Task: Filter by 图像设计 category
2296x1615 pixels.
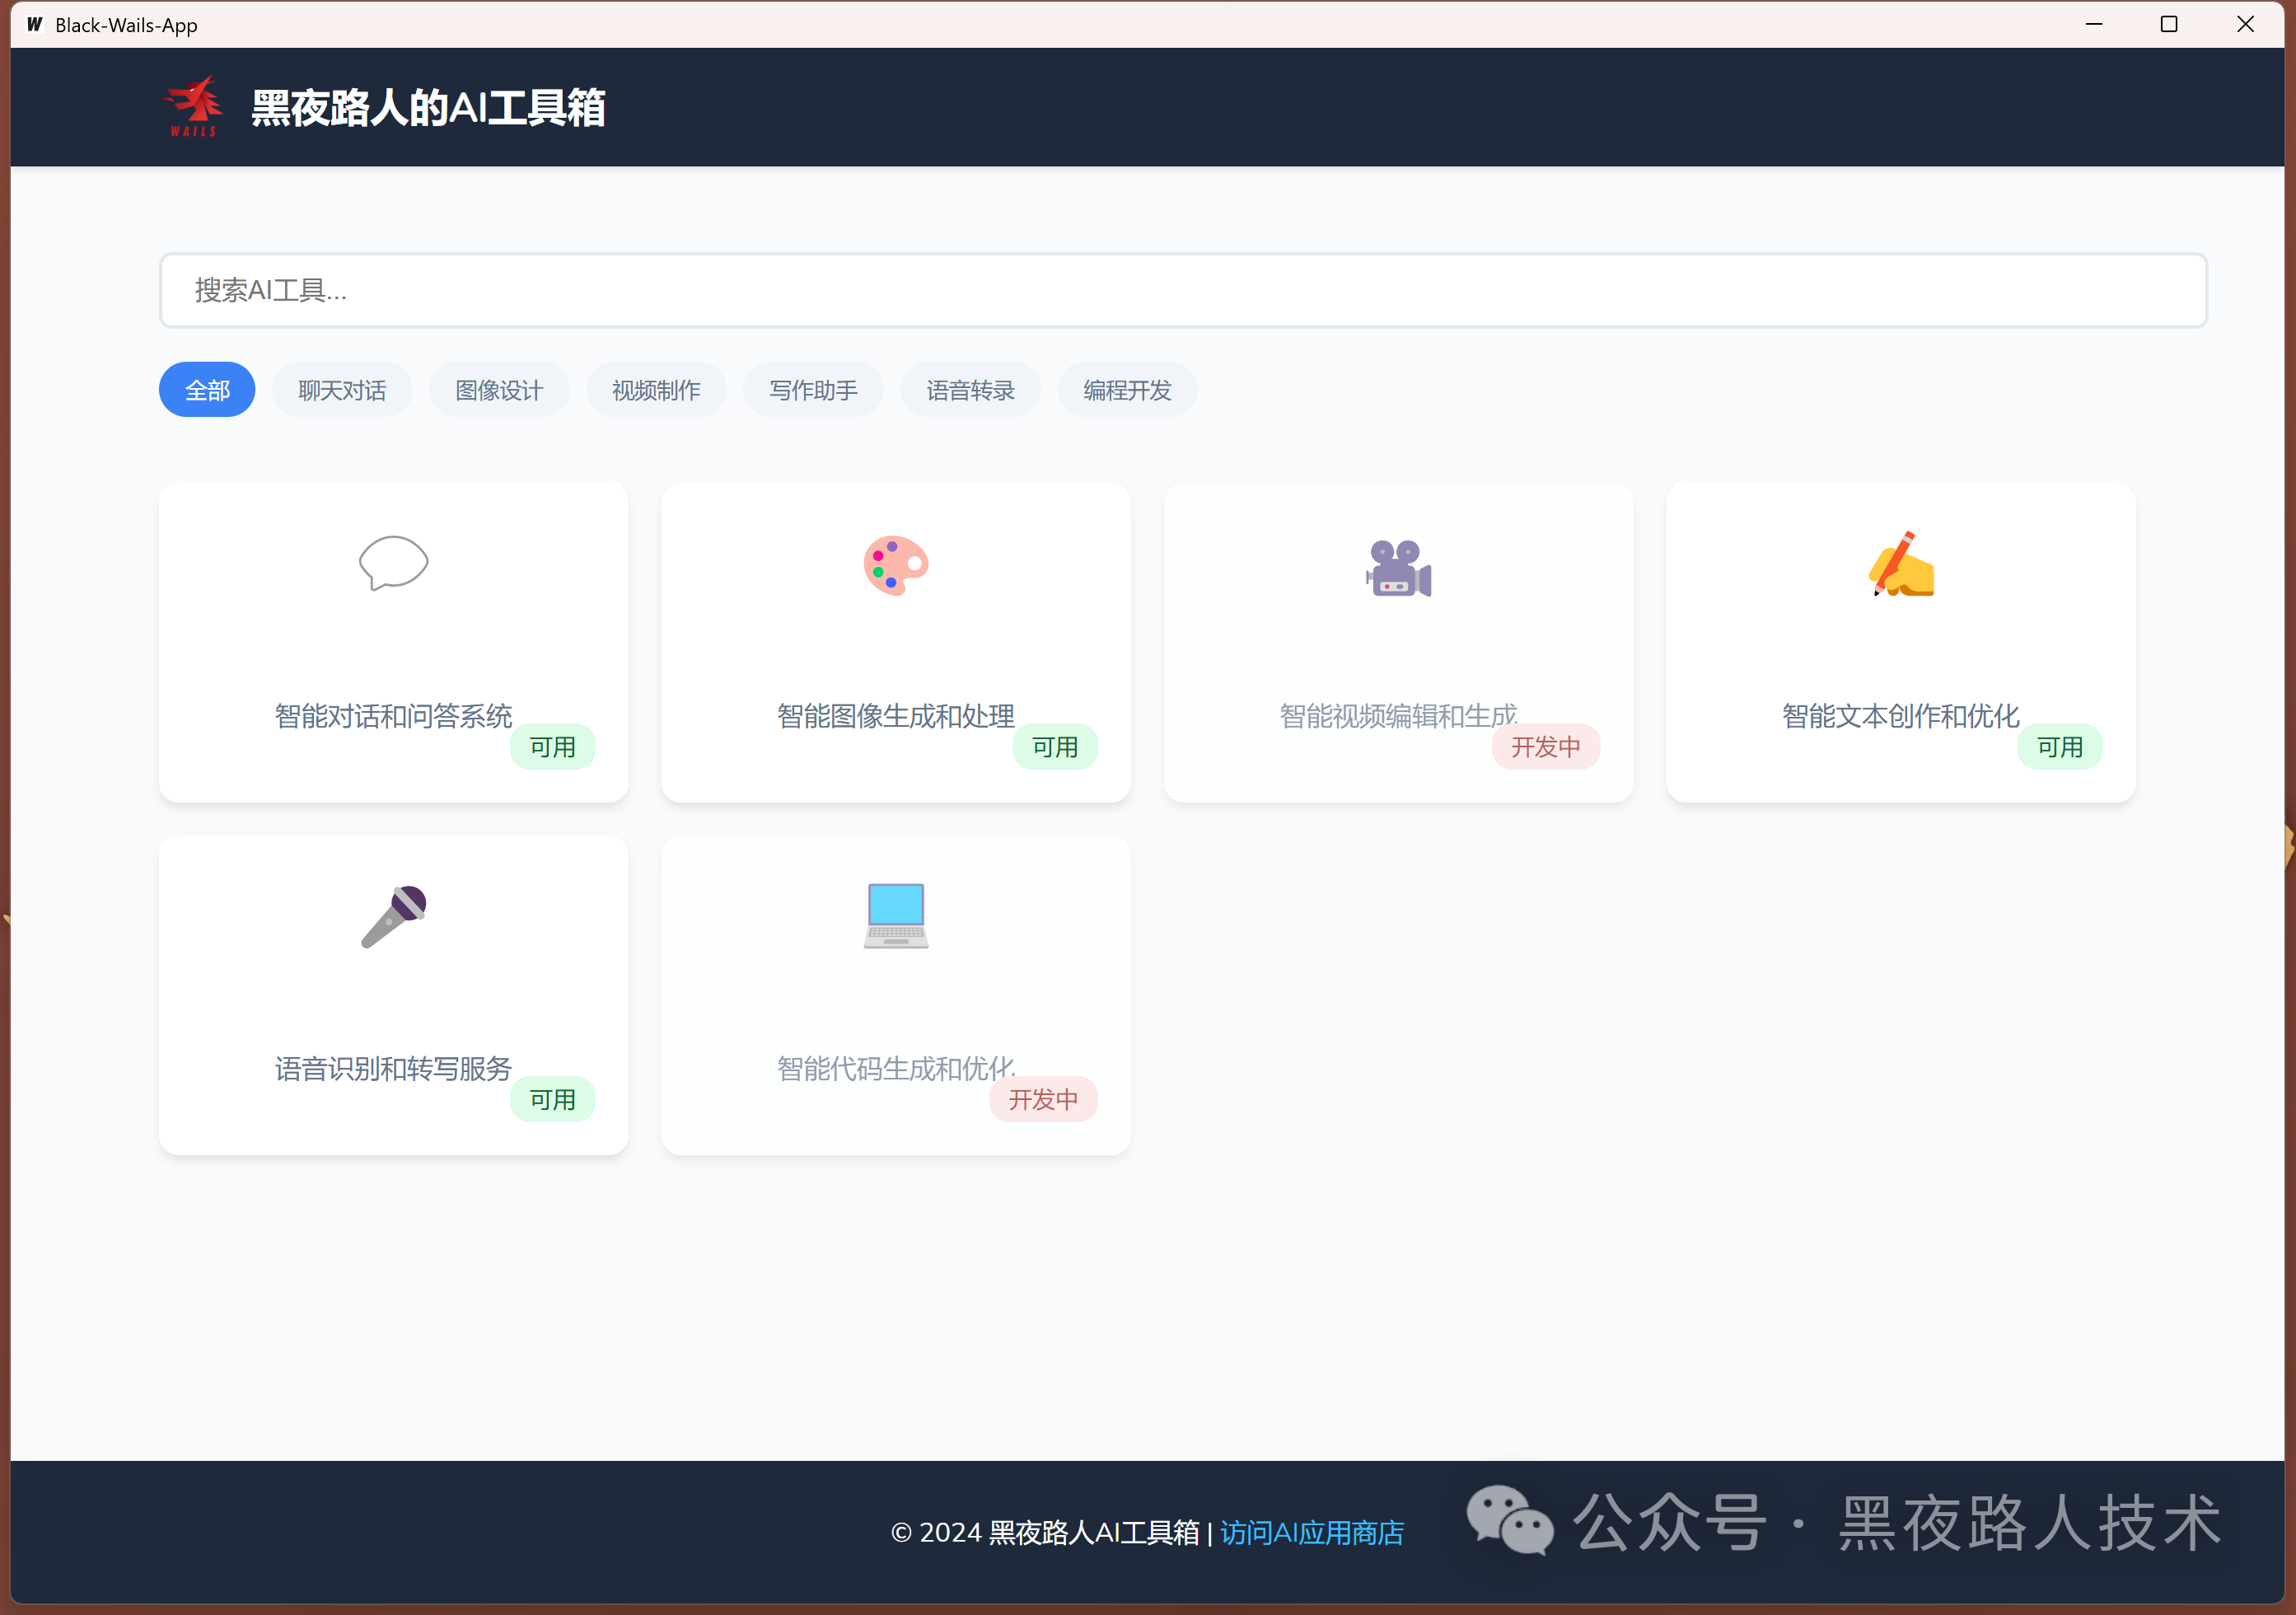Action: coord(499,390)
